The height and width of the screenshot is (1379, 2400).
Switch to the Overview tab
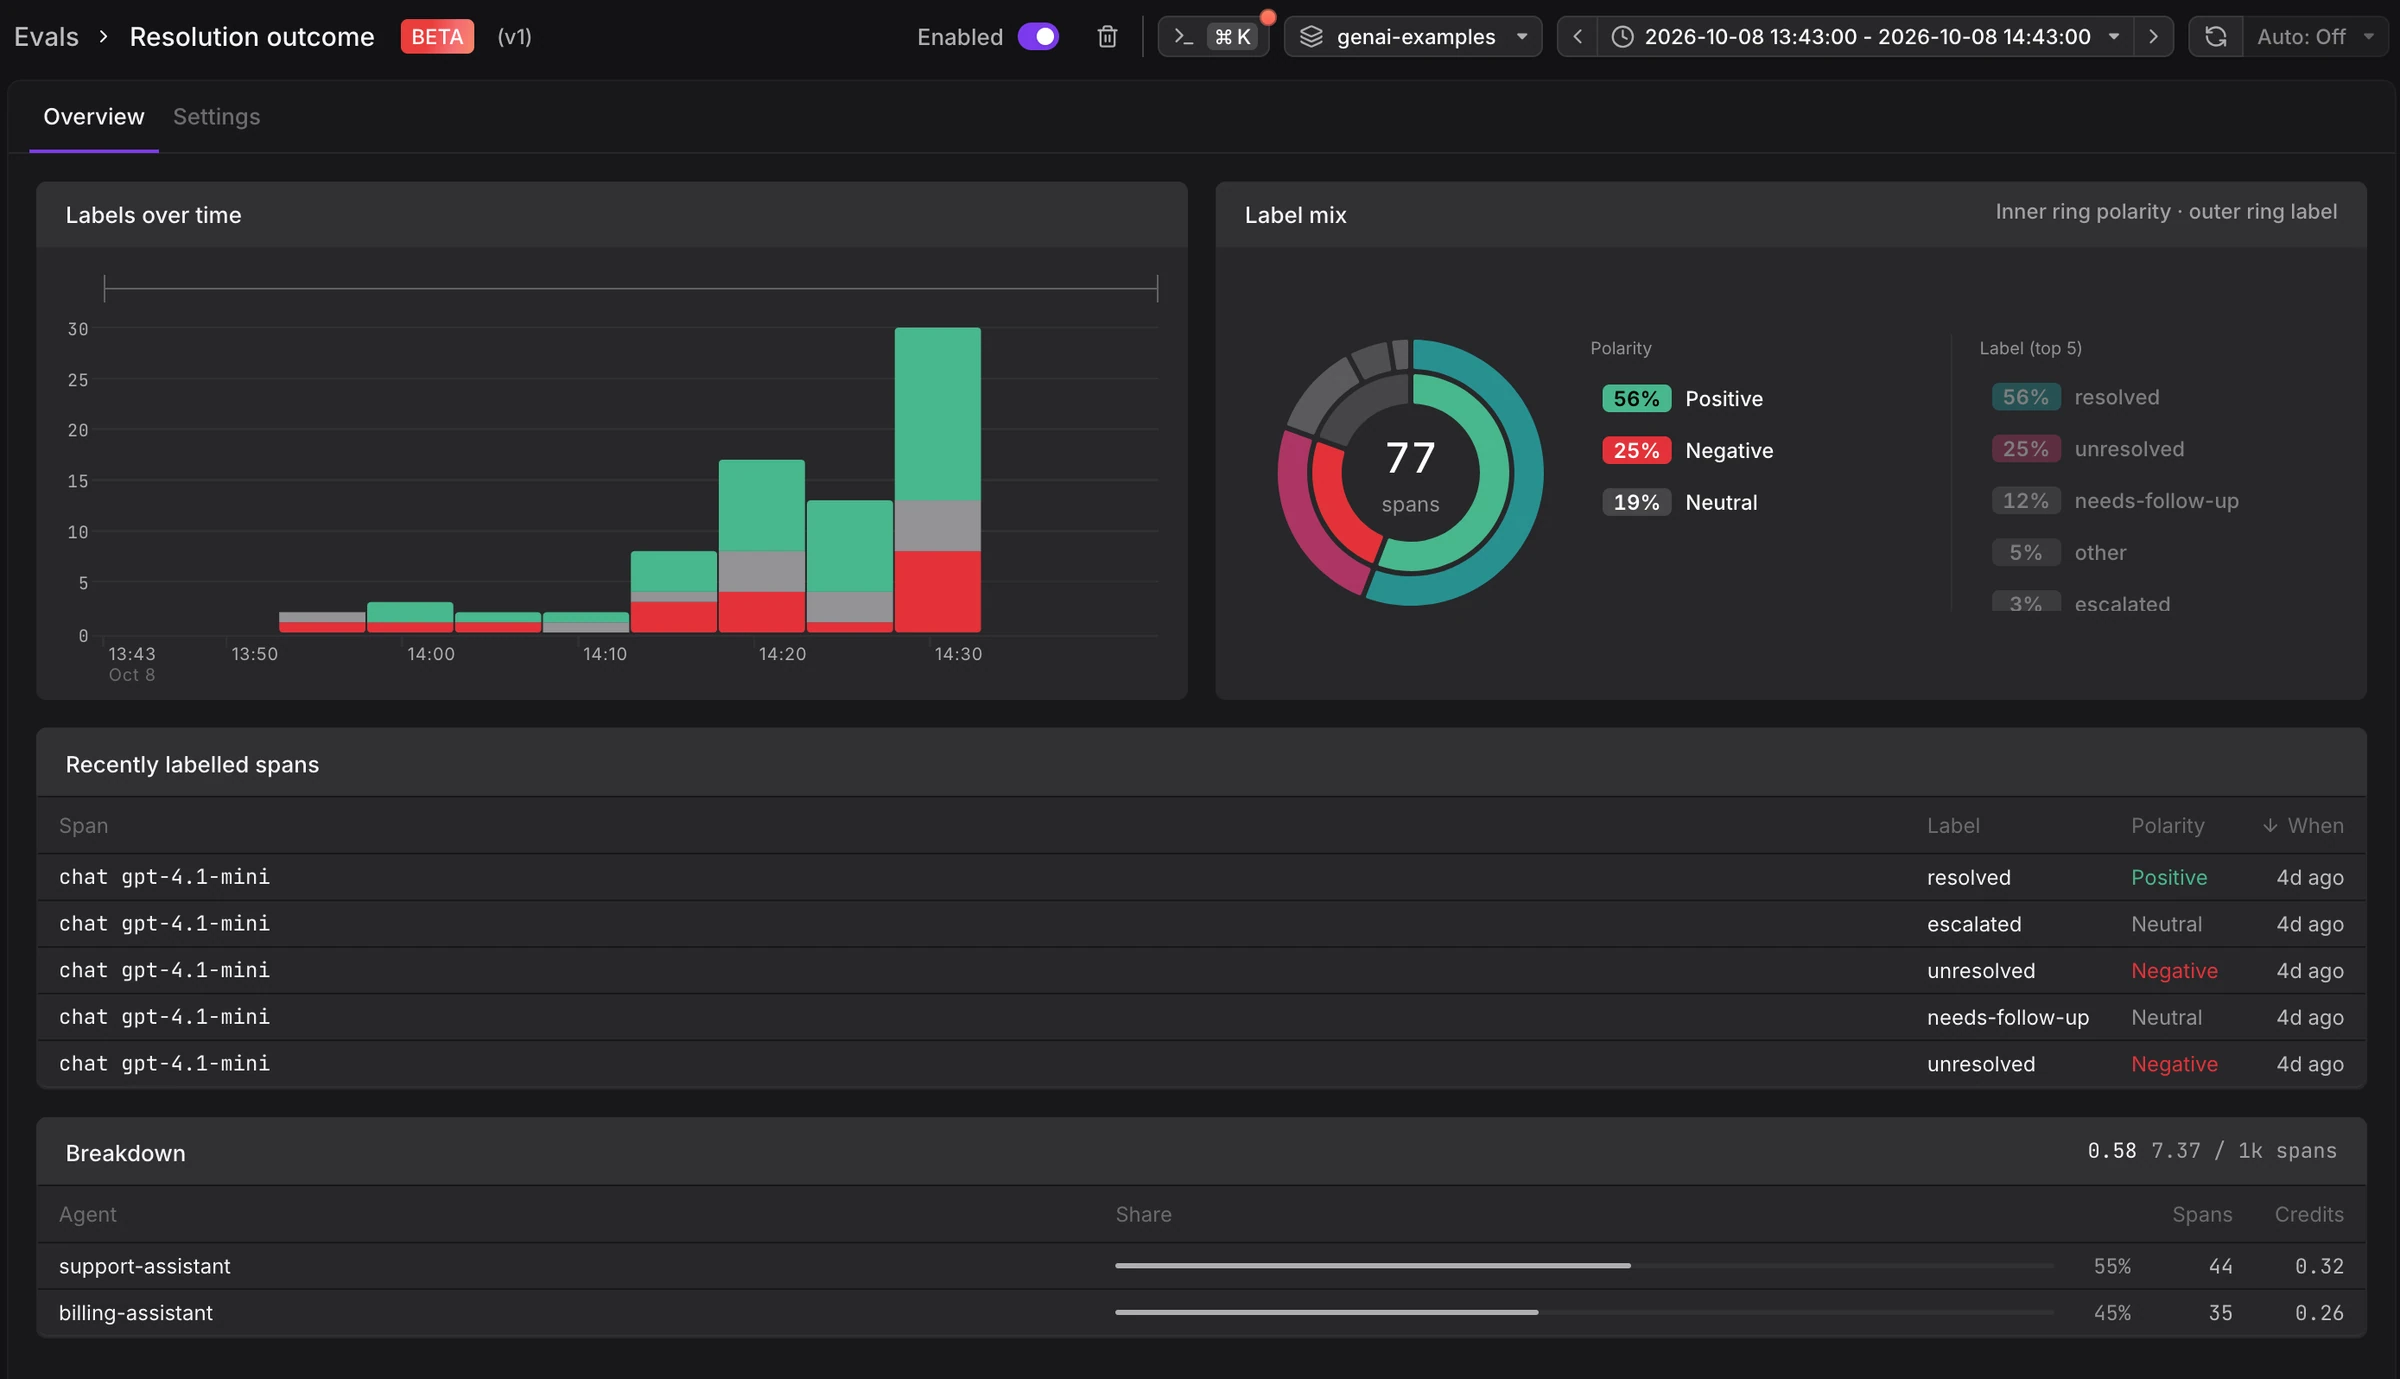pos(94,117)
